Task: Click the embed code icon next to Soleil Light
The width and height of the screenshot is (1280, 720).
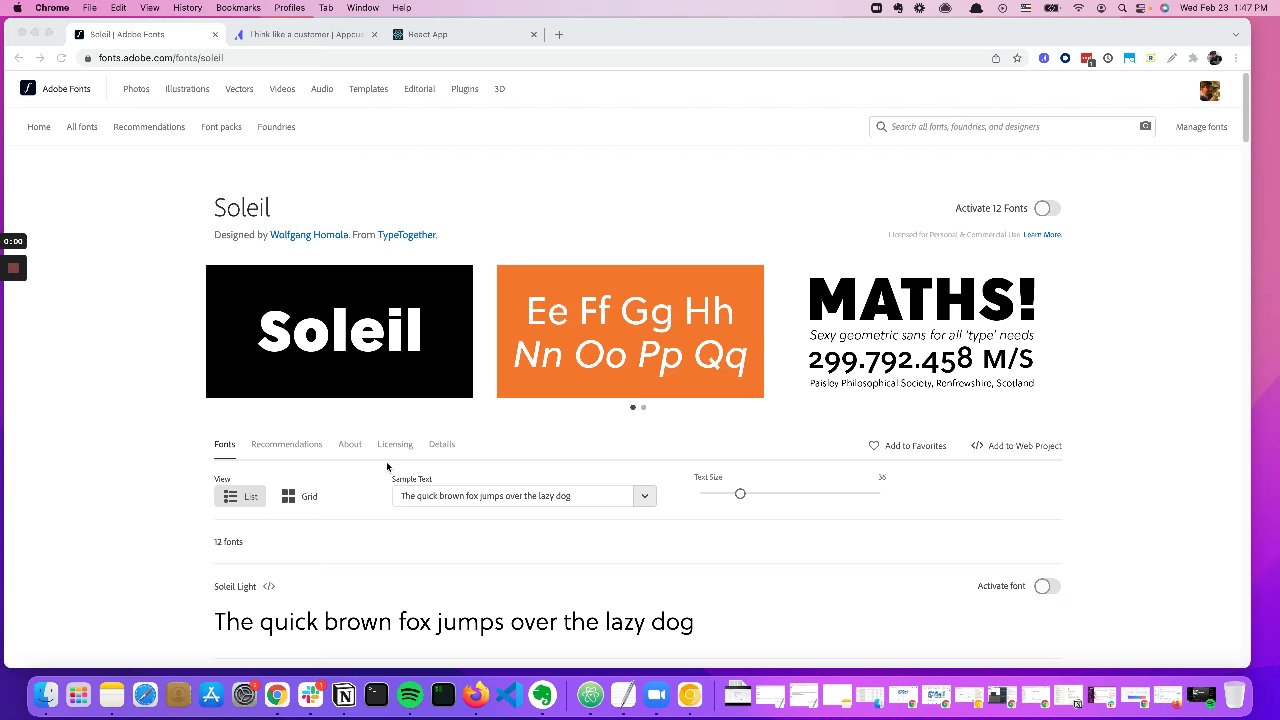Action: [268, 586]
